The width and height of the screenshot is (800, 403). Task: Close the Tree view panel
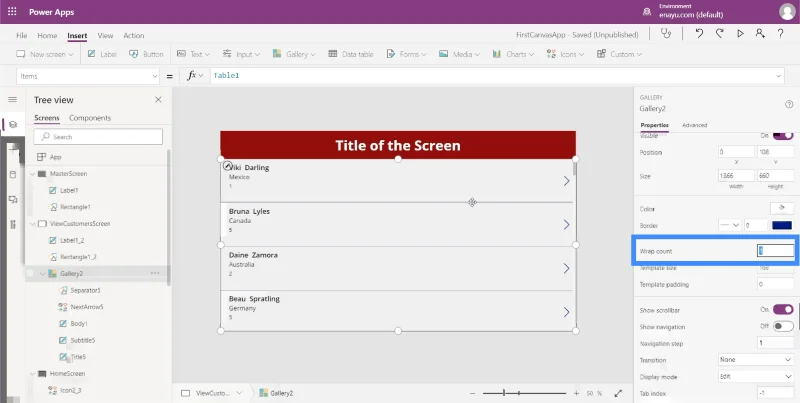click(158, 99)
